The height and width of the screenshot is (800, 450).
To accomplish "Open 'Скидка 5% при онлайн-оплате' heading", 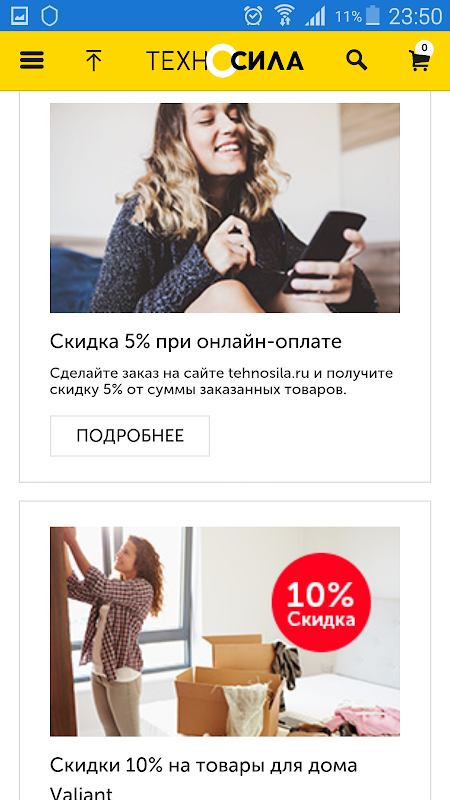I will pyautogui.click(x=196, y=342).
